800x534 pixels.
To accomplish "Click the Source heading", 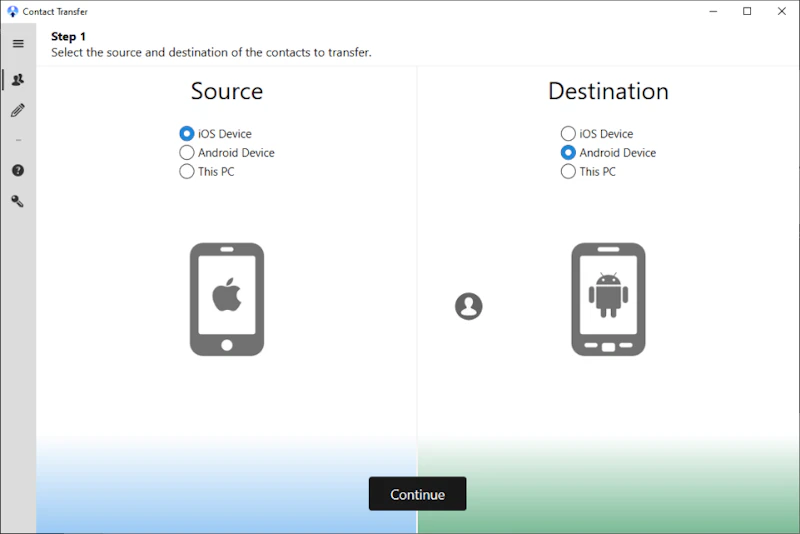I will coord(227,91).
